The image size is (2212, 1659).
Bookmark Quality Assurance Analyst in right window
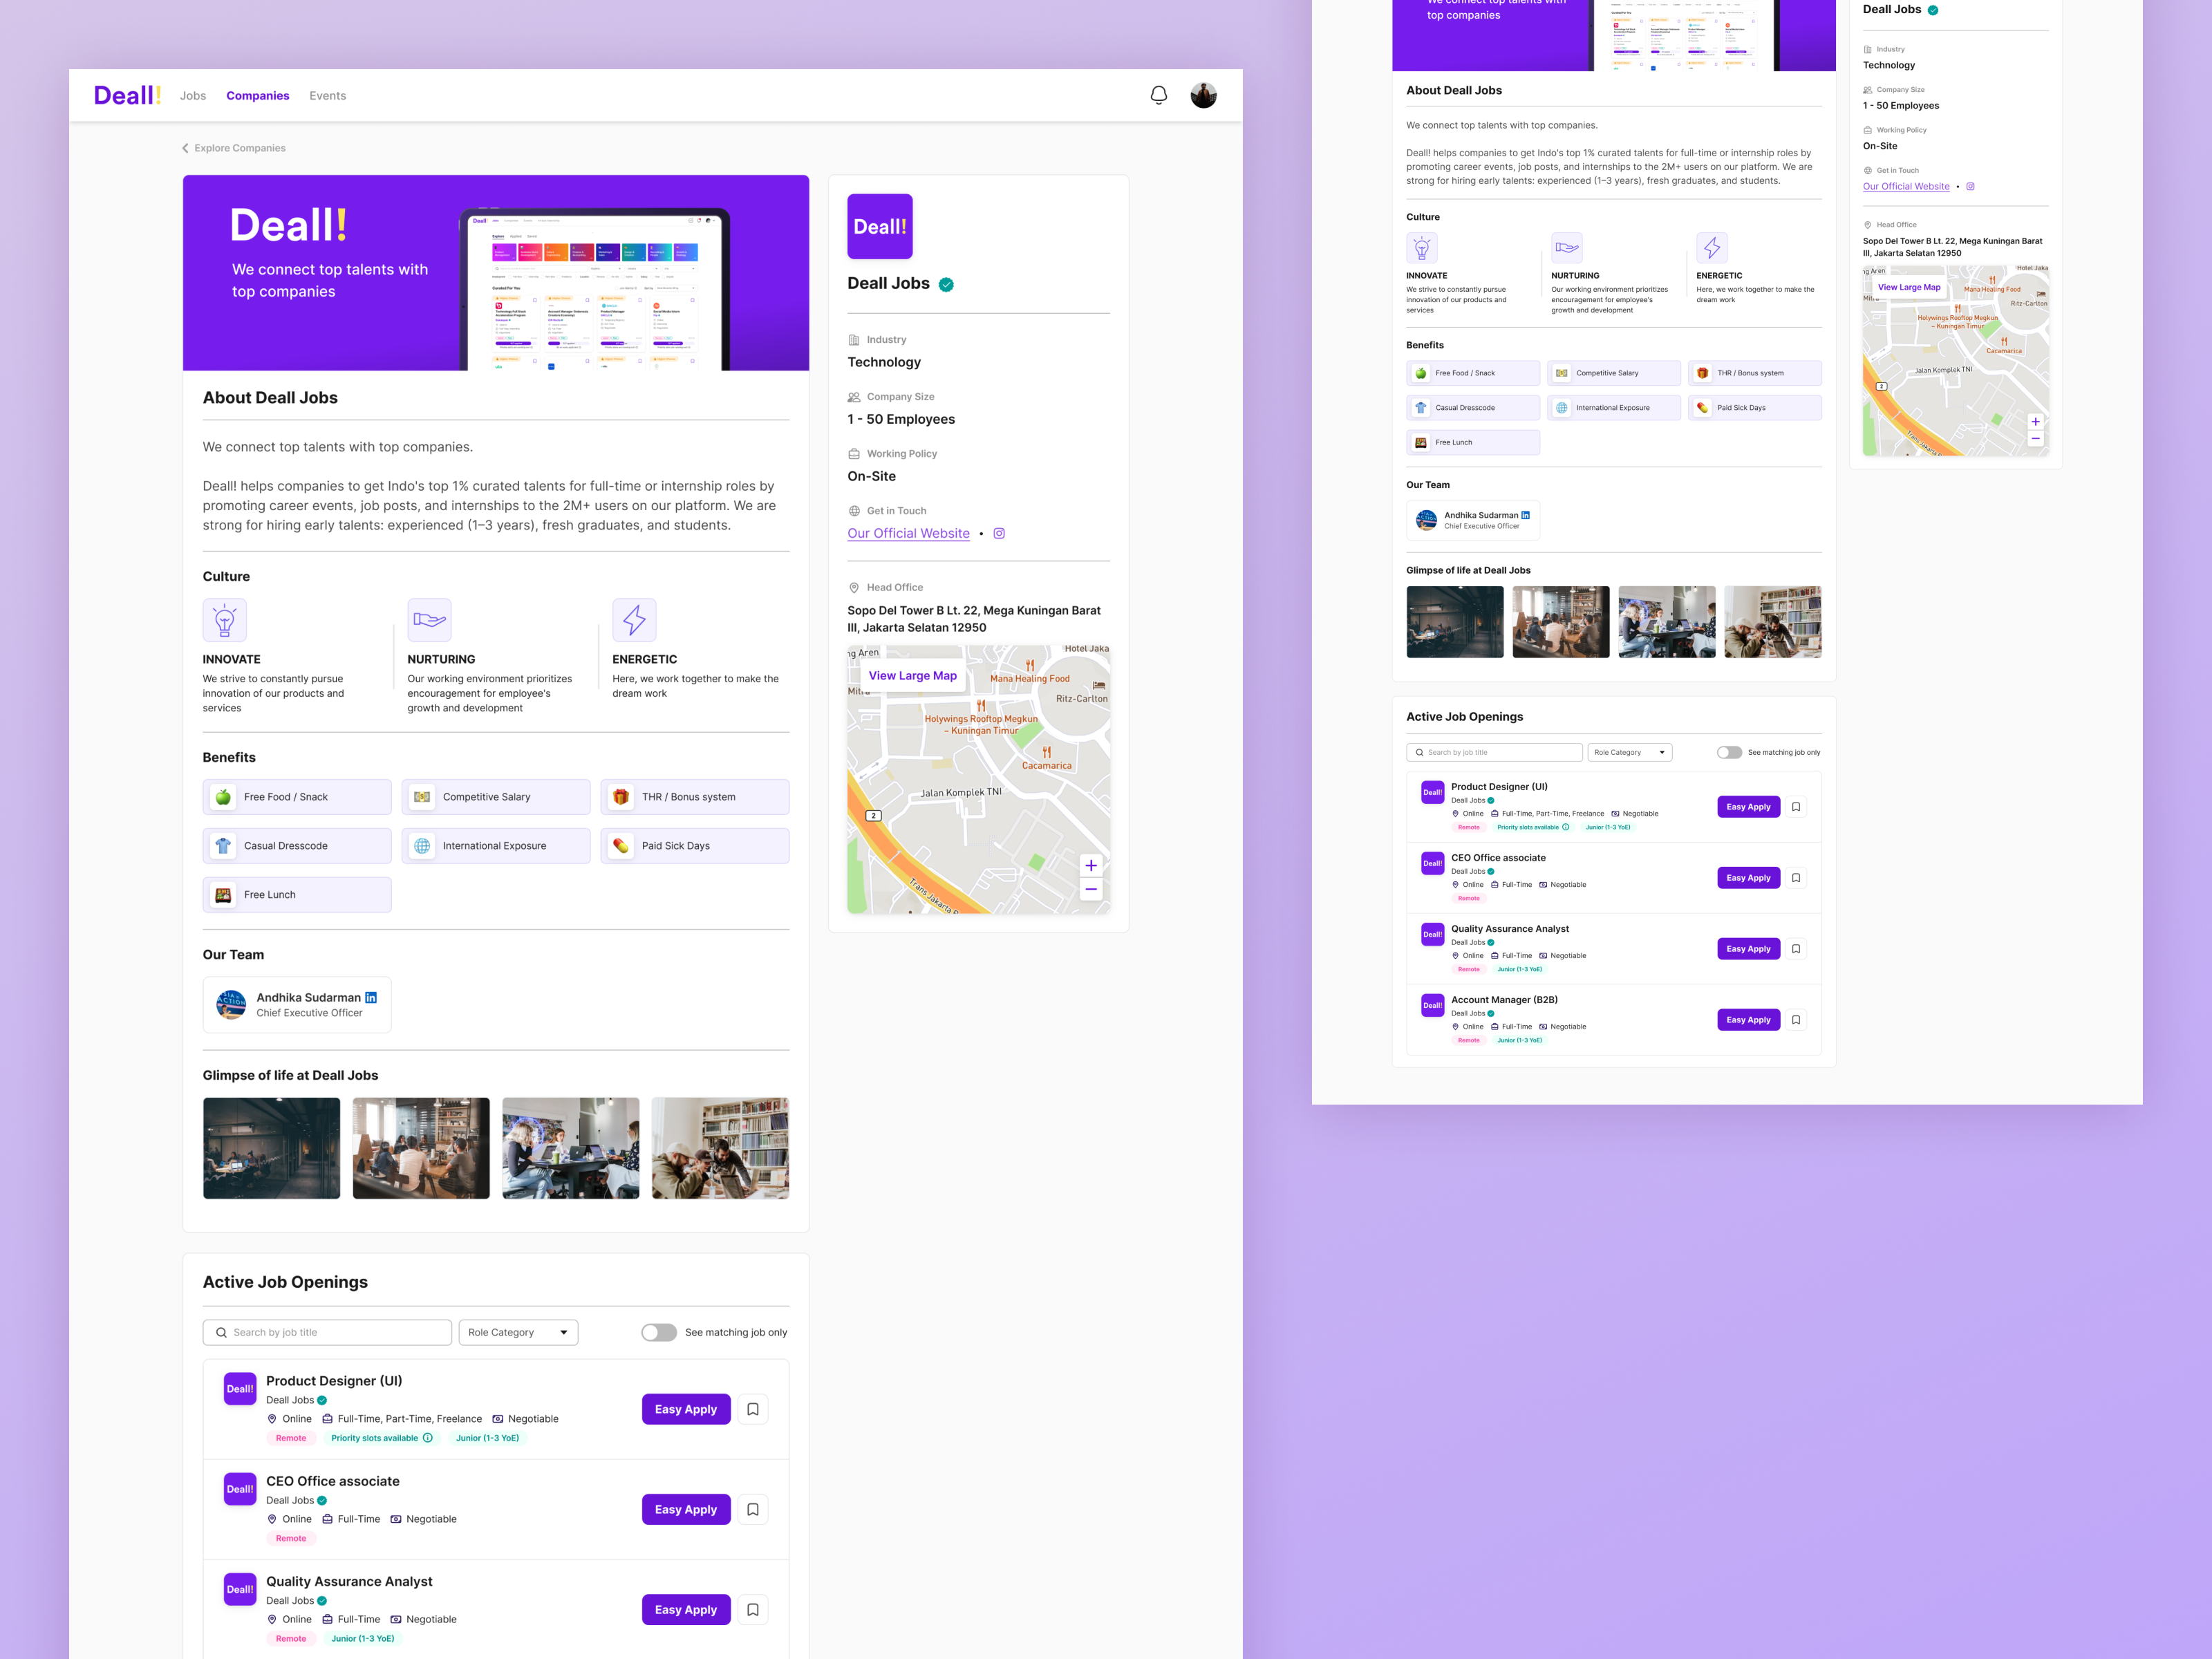[1796, 949]
